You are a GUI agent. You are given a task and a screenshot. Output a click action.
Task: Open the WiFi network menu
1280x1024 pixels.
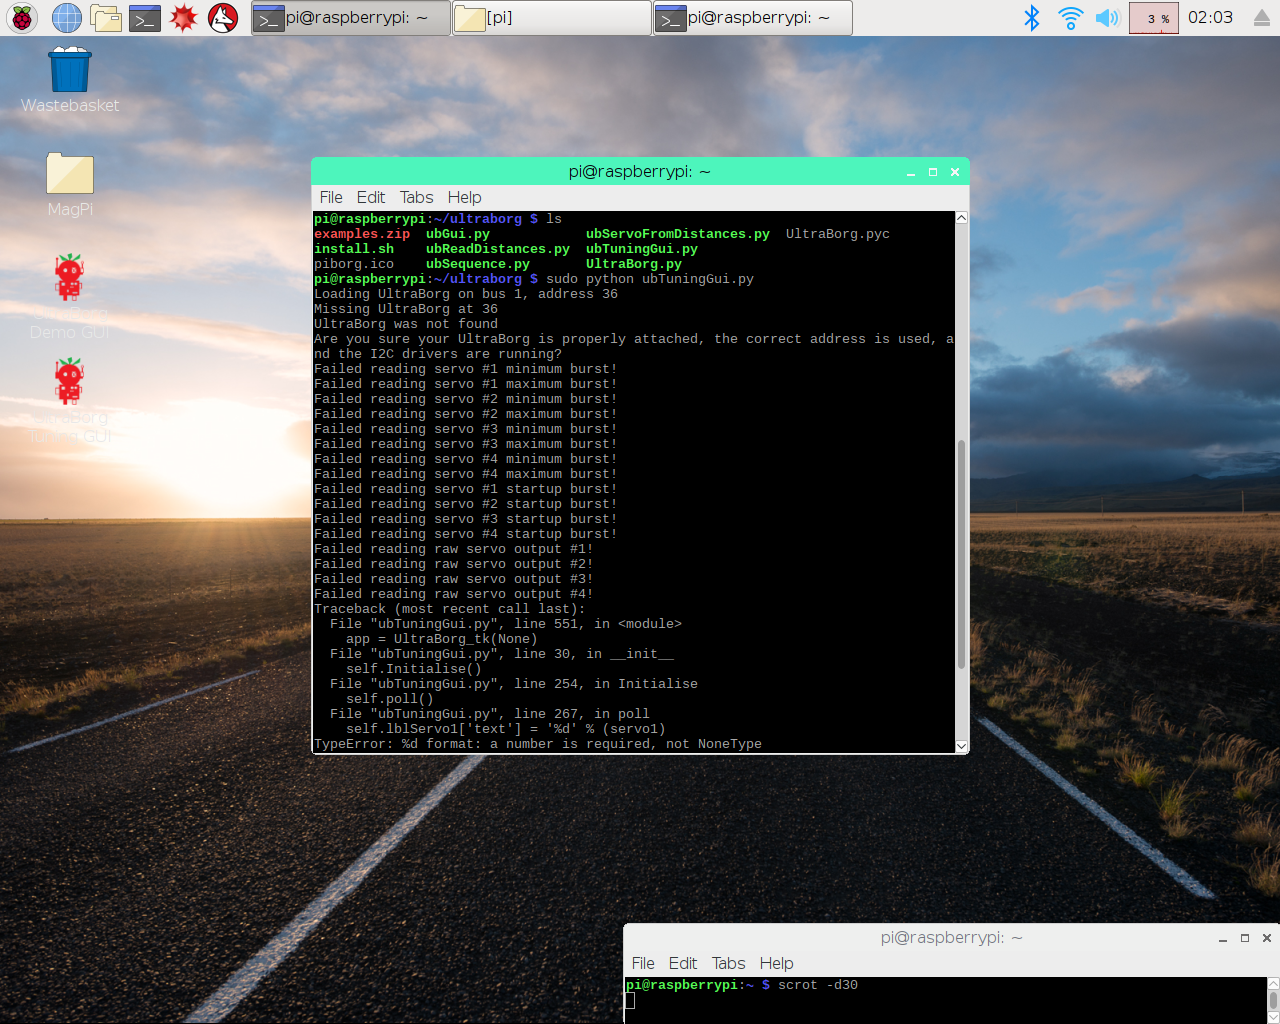(1070, 17)
